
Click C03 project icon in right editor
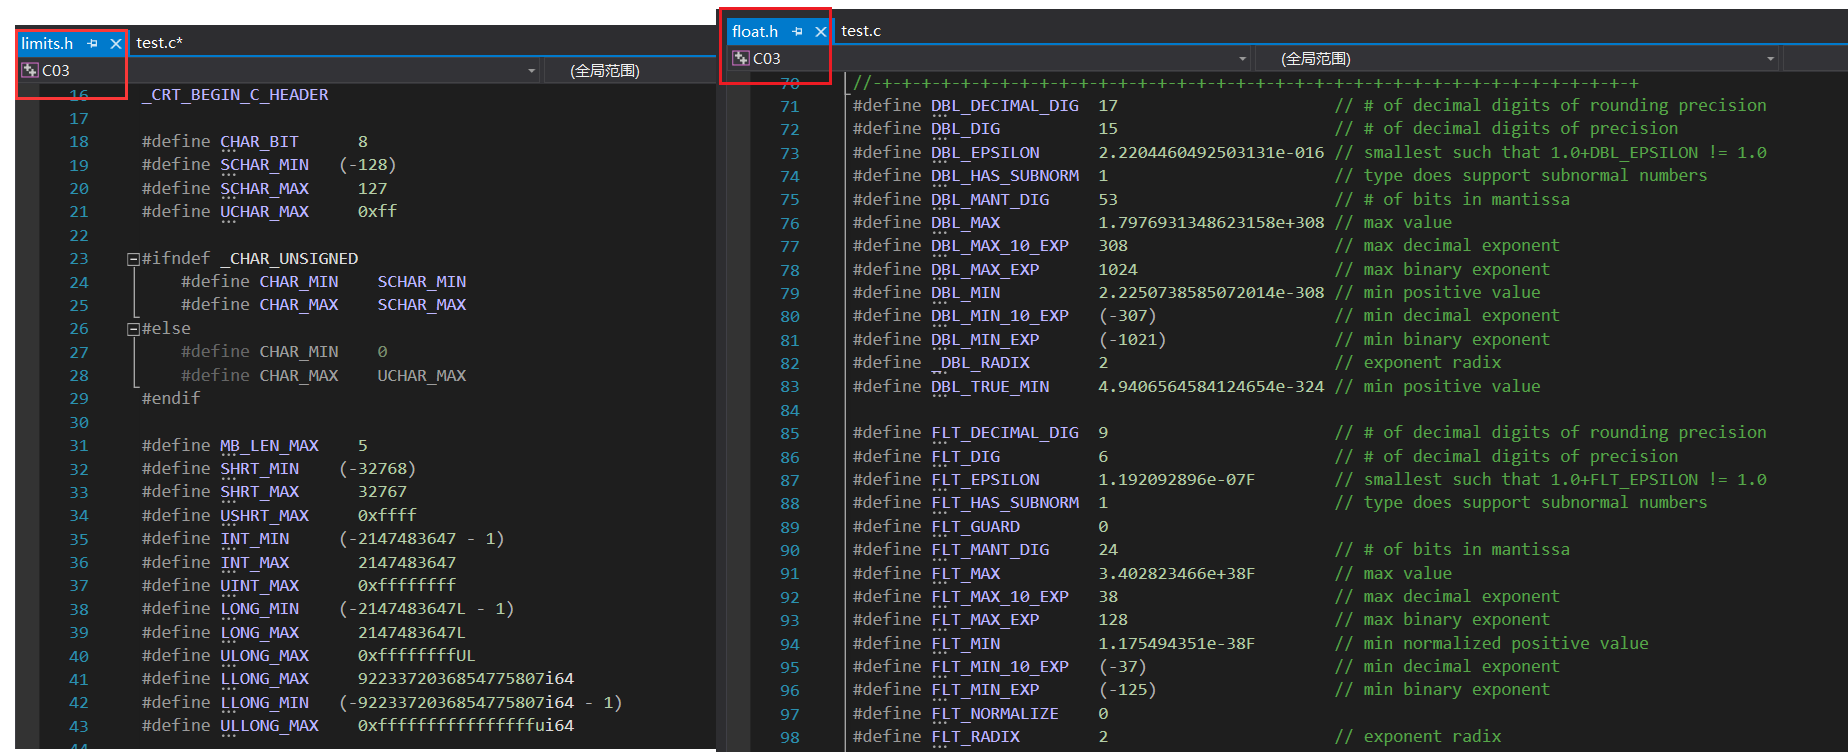[741, 58]
